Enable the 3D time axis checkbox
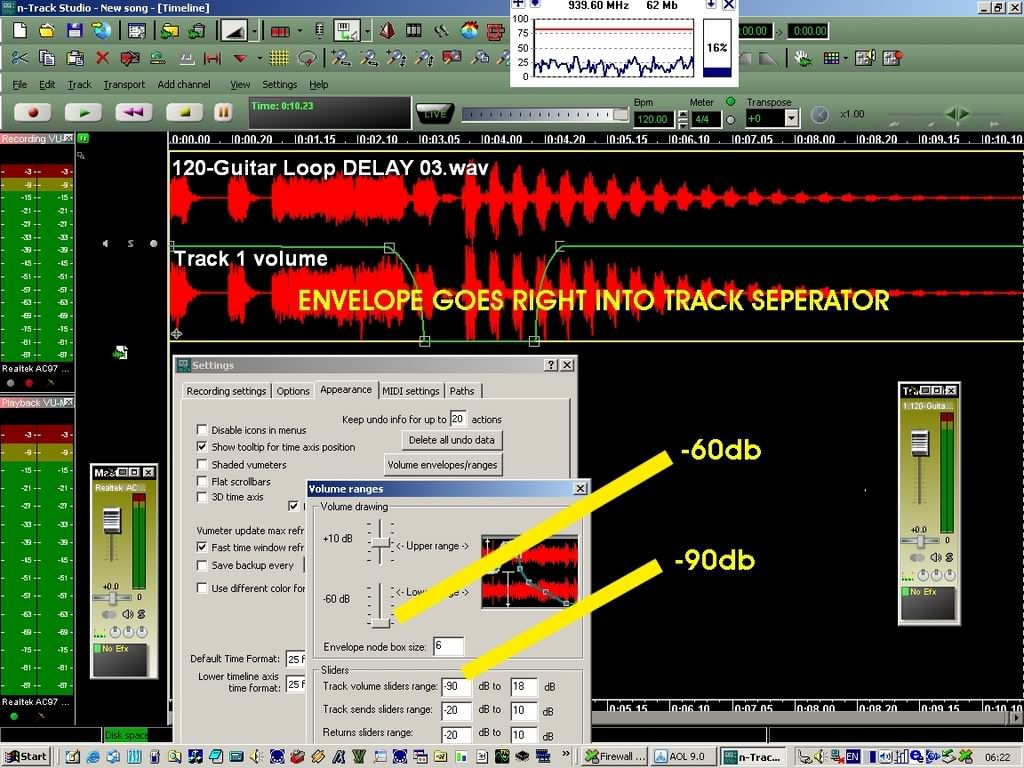This screenshot has width=1024, height=768. tap(202, 497)
